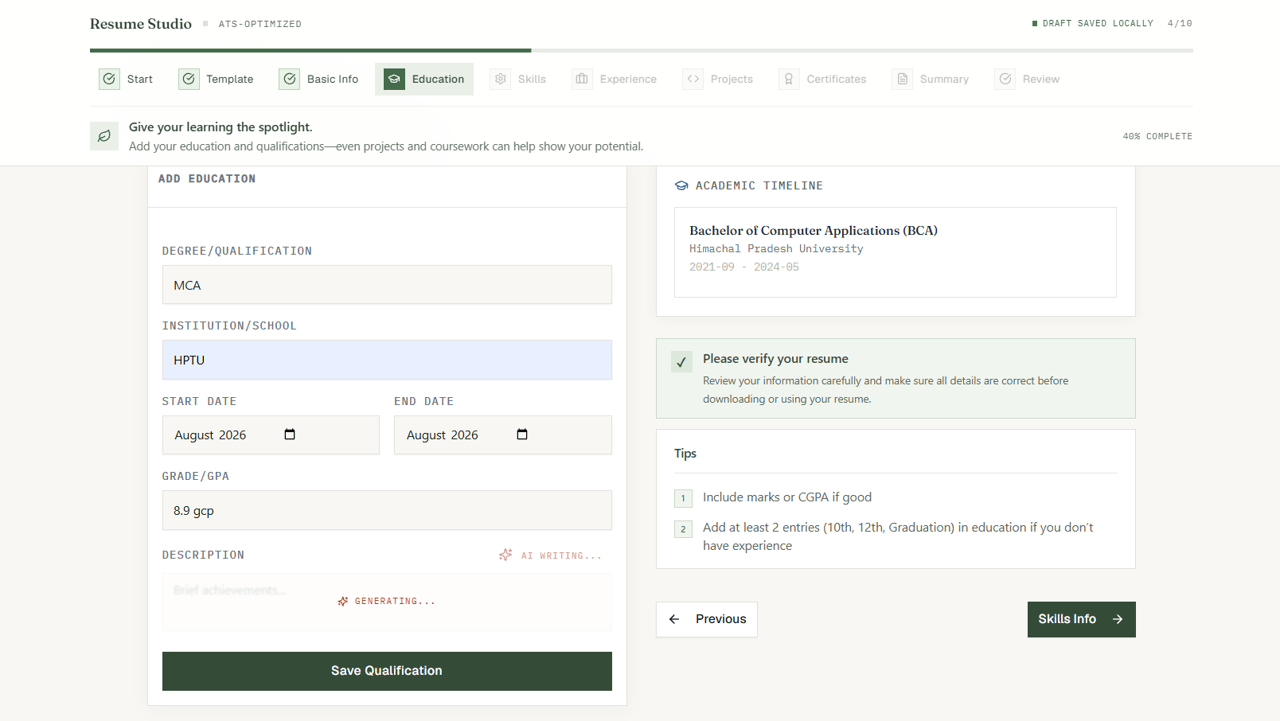Click the Certificates badge icon

tap(789, 79)
